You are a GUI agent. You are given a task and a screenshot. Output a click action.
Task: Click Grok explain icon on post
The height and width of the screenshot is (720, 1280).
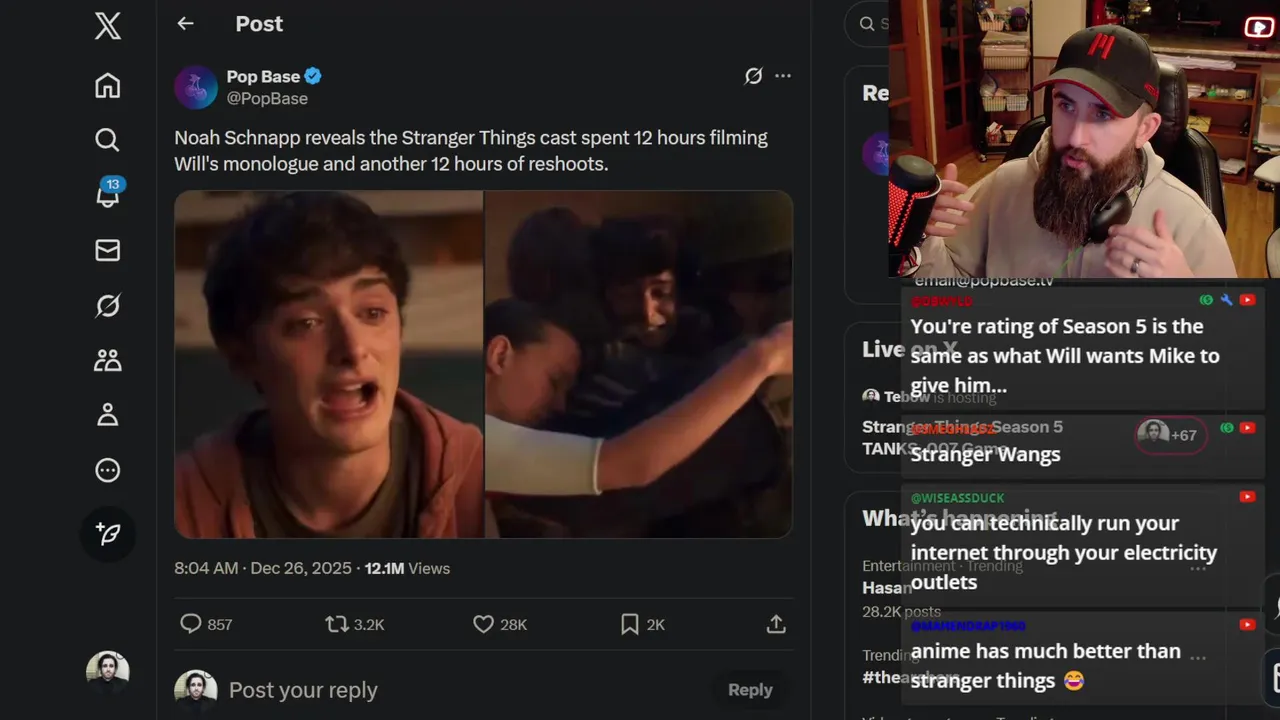(x=754, y=76)
